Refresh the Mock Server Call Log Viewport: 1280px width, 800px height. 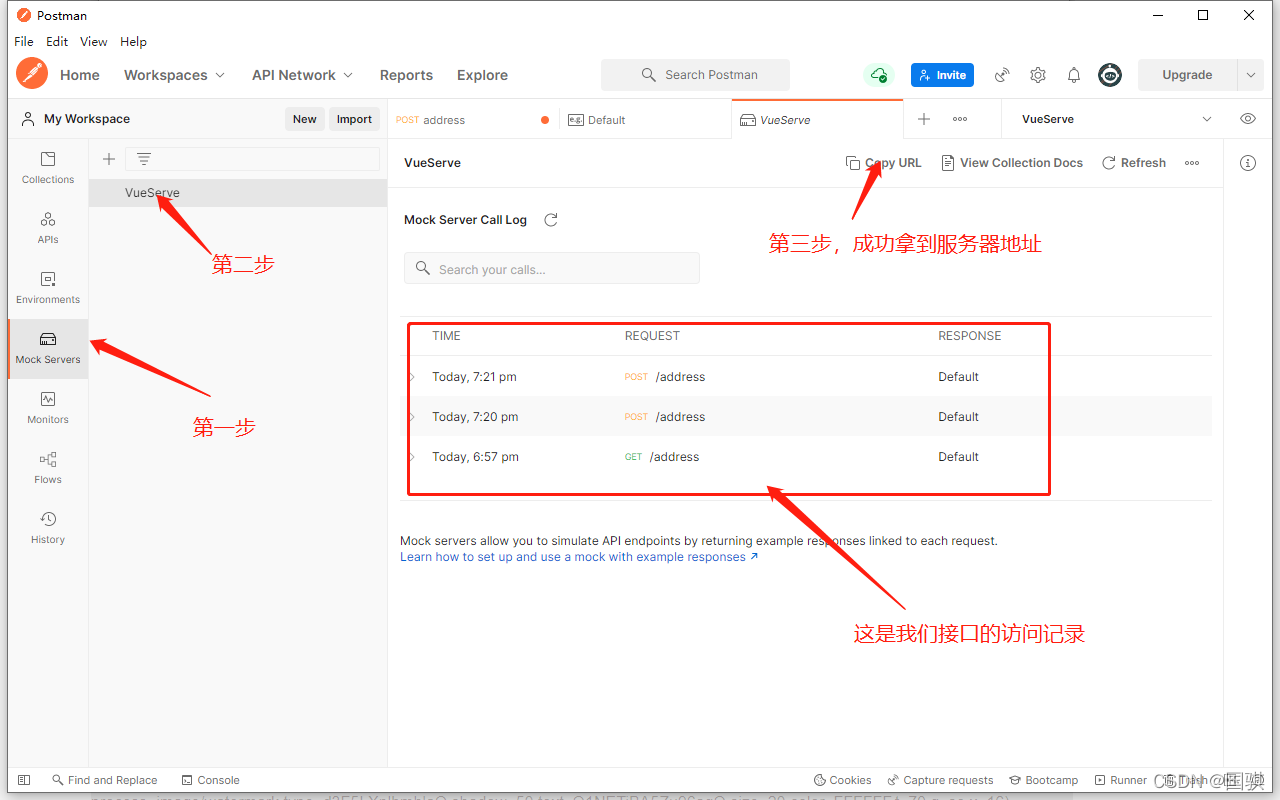click(x=551, y=220)
